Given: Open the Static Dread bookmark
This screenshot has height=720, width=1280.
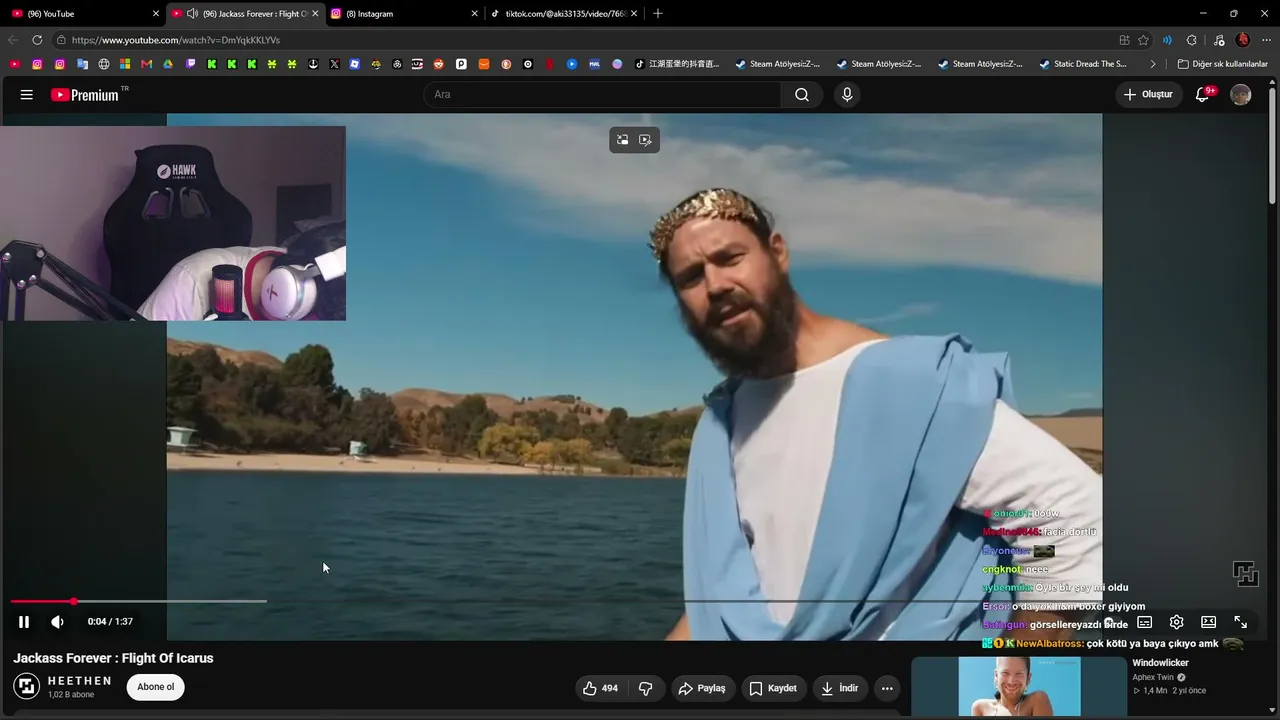Looking at the screenshot, I should [x=1083, y=64].
